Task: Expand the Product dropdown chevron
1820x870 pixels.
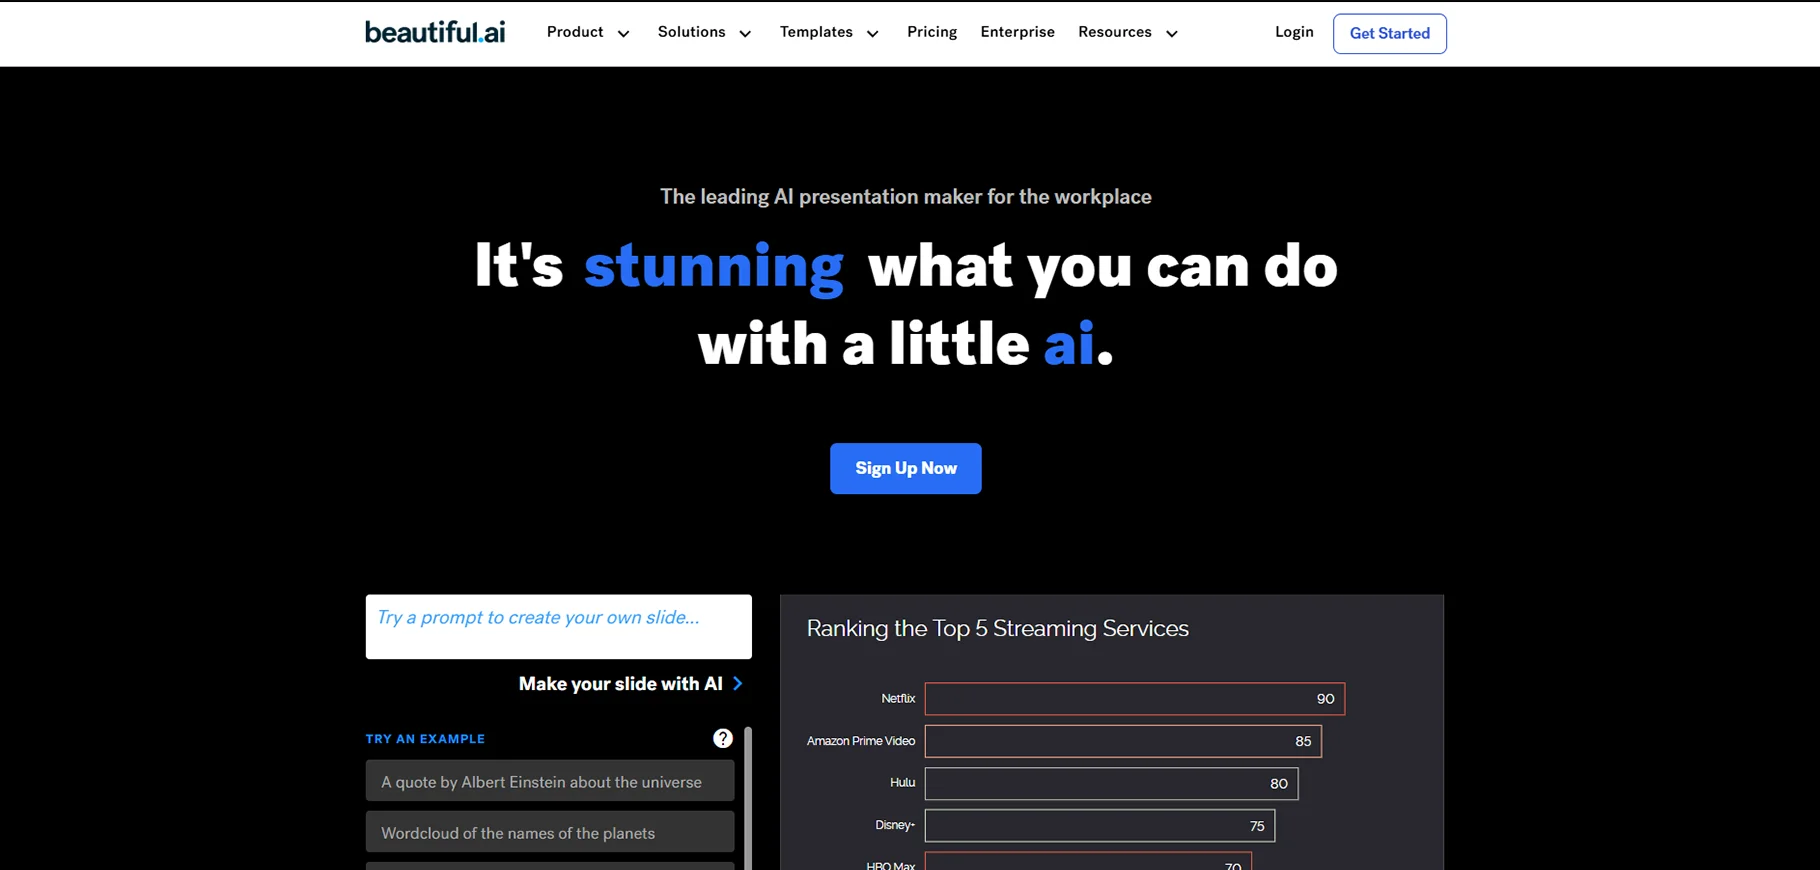Action: point(623,34)
